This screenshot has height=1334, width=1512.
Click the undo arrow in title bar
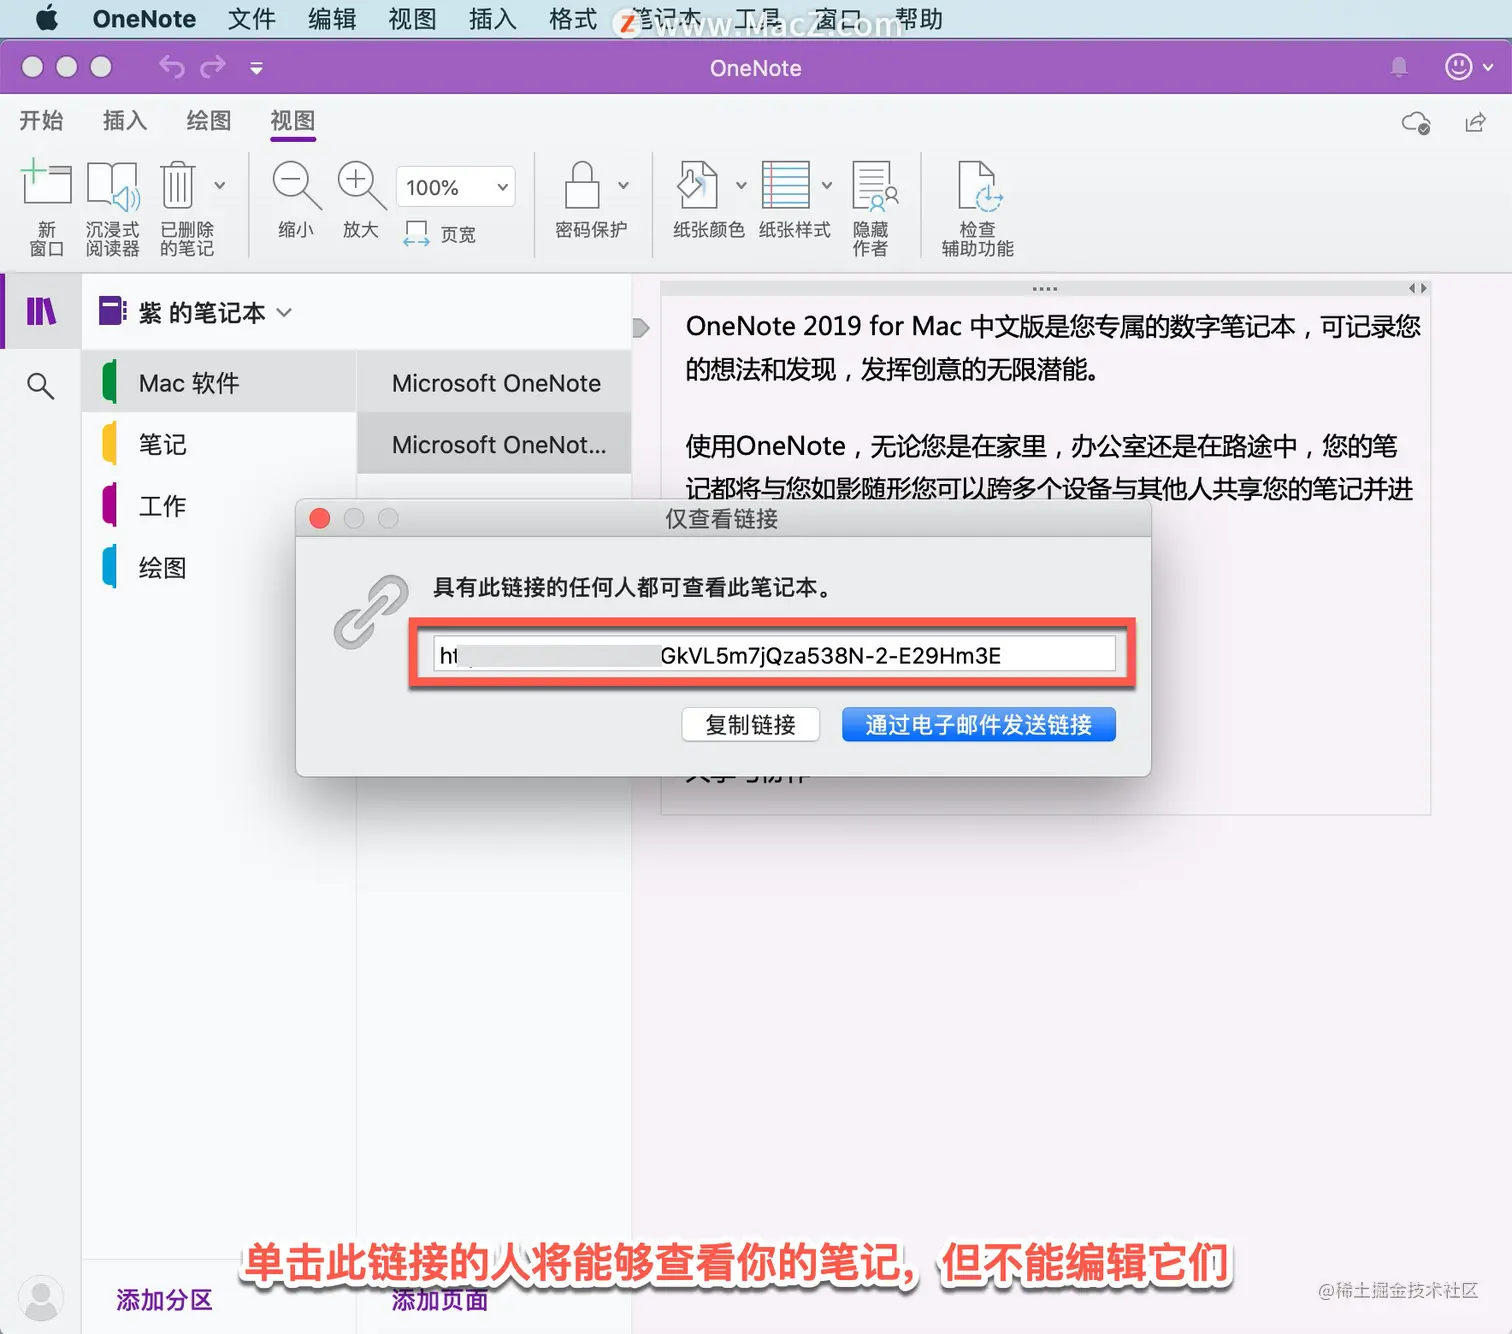[x=172, y=67]
